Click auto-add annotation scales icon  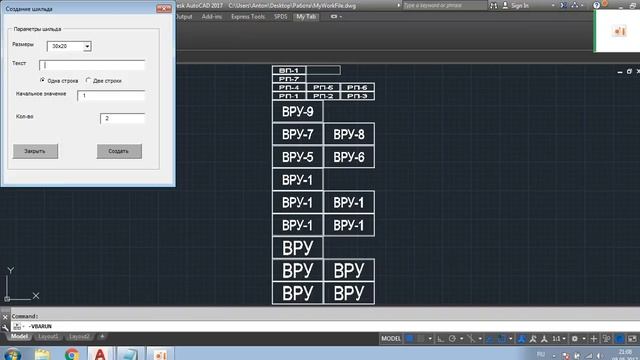point(533,338)
